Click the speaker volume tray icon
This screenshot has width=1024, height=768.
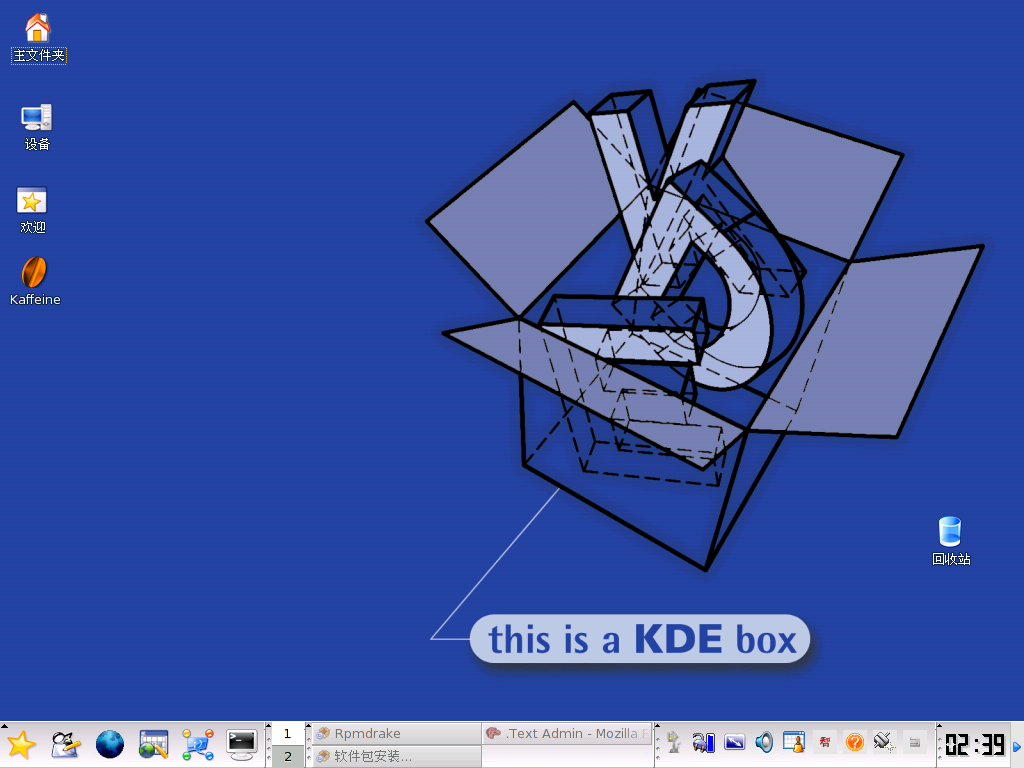tap(764, 742)
